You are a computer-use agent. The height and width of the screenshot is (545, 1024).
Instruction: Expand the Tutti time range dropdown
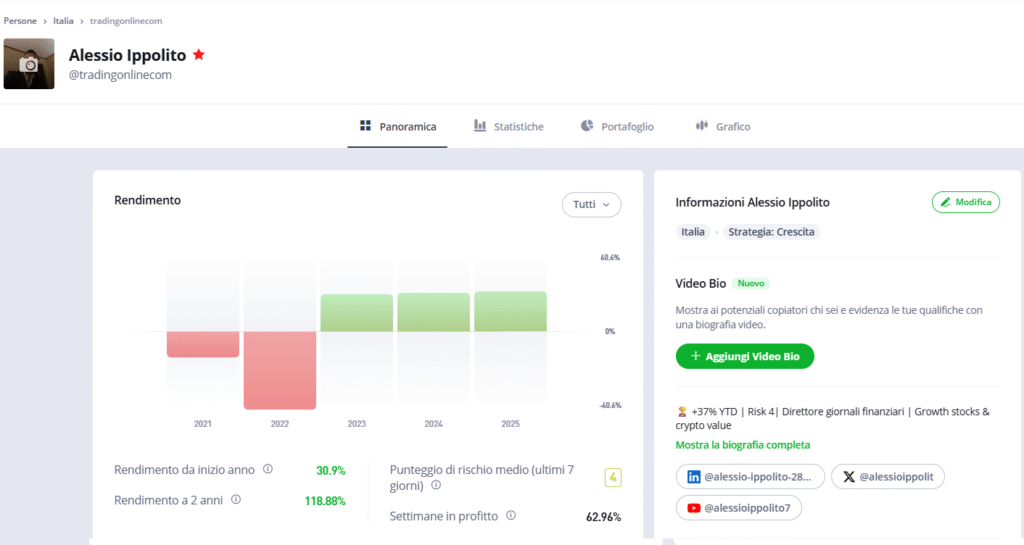point(591,204)
